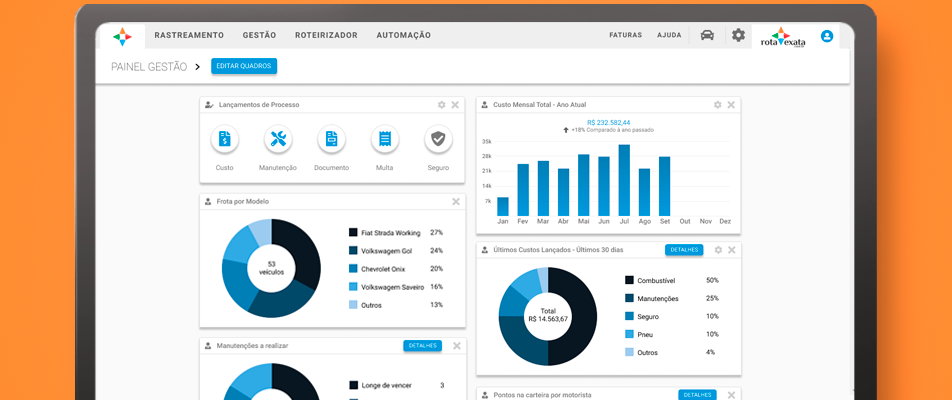
Task: Open settings of Custo Mensal Total panel
Action: (718, 105)
